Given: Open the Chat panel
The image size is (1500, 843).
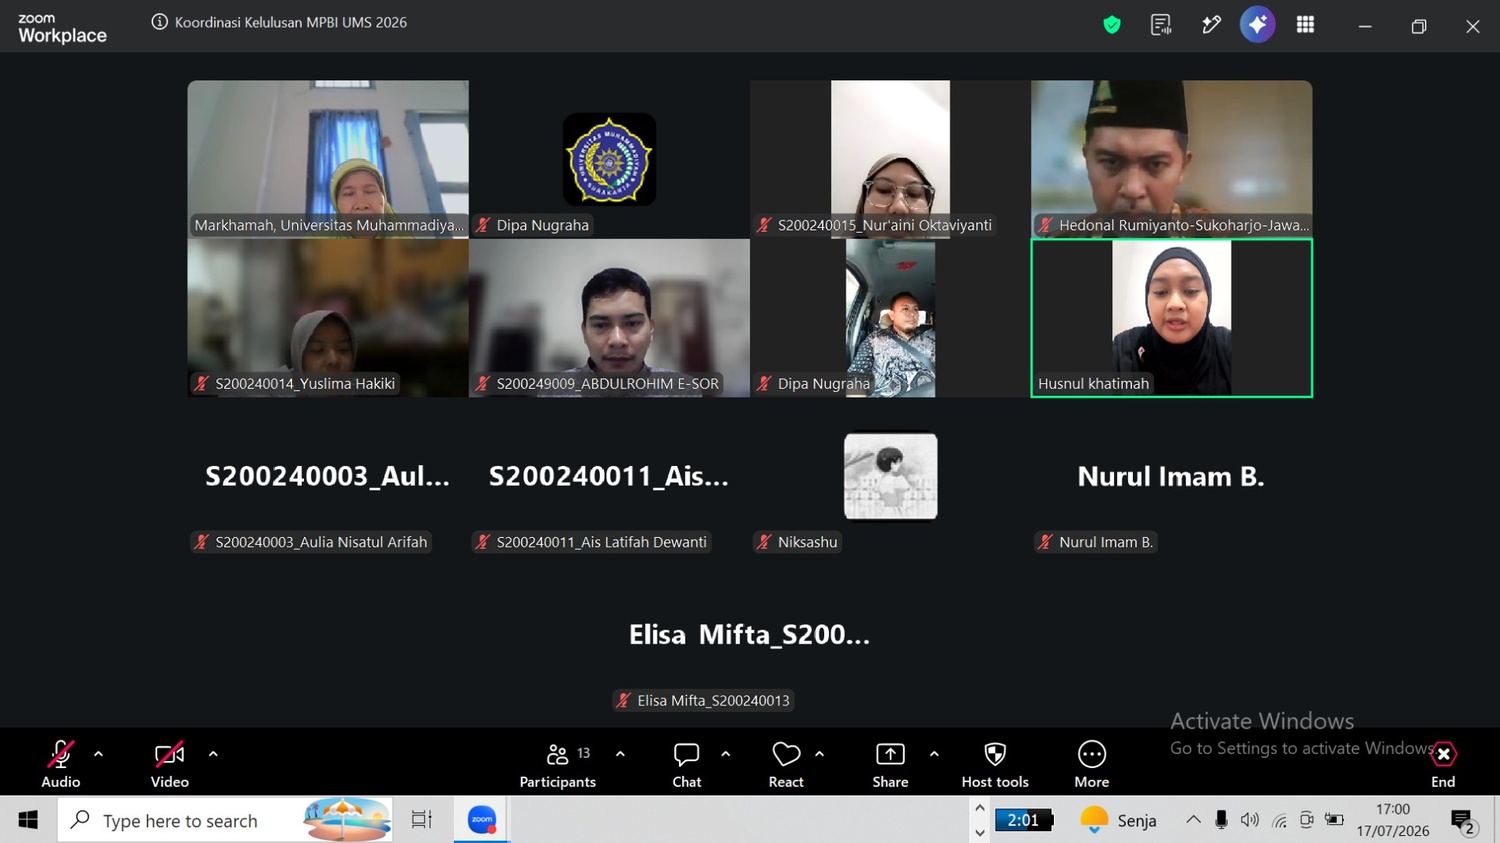Looking at the screenshot, I should [687, 765].
